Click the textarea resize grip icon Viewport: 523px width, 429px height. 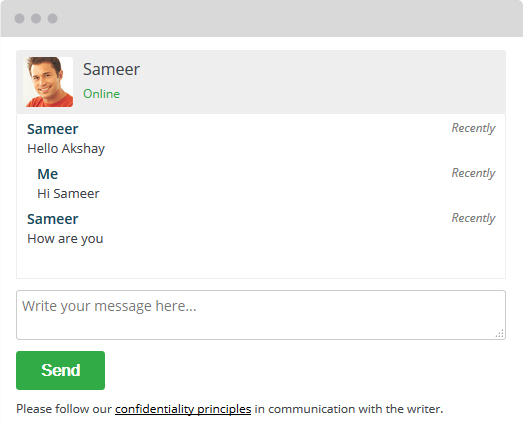[500, 334]
